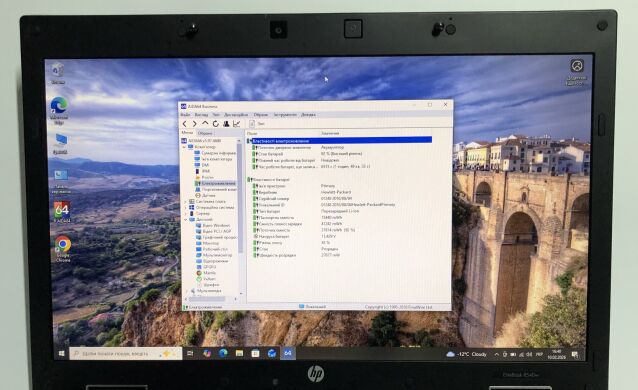Go back with the AIDA64 Back arrow
Viewport: 638px width, 390px height.
(x=185, y=124)
